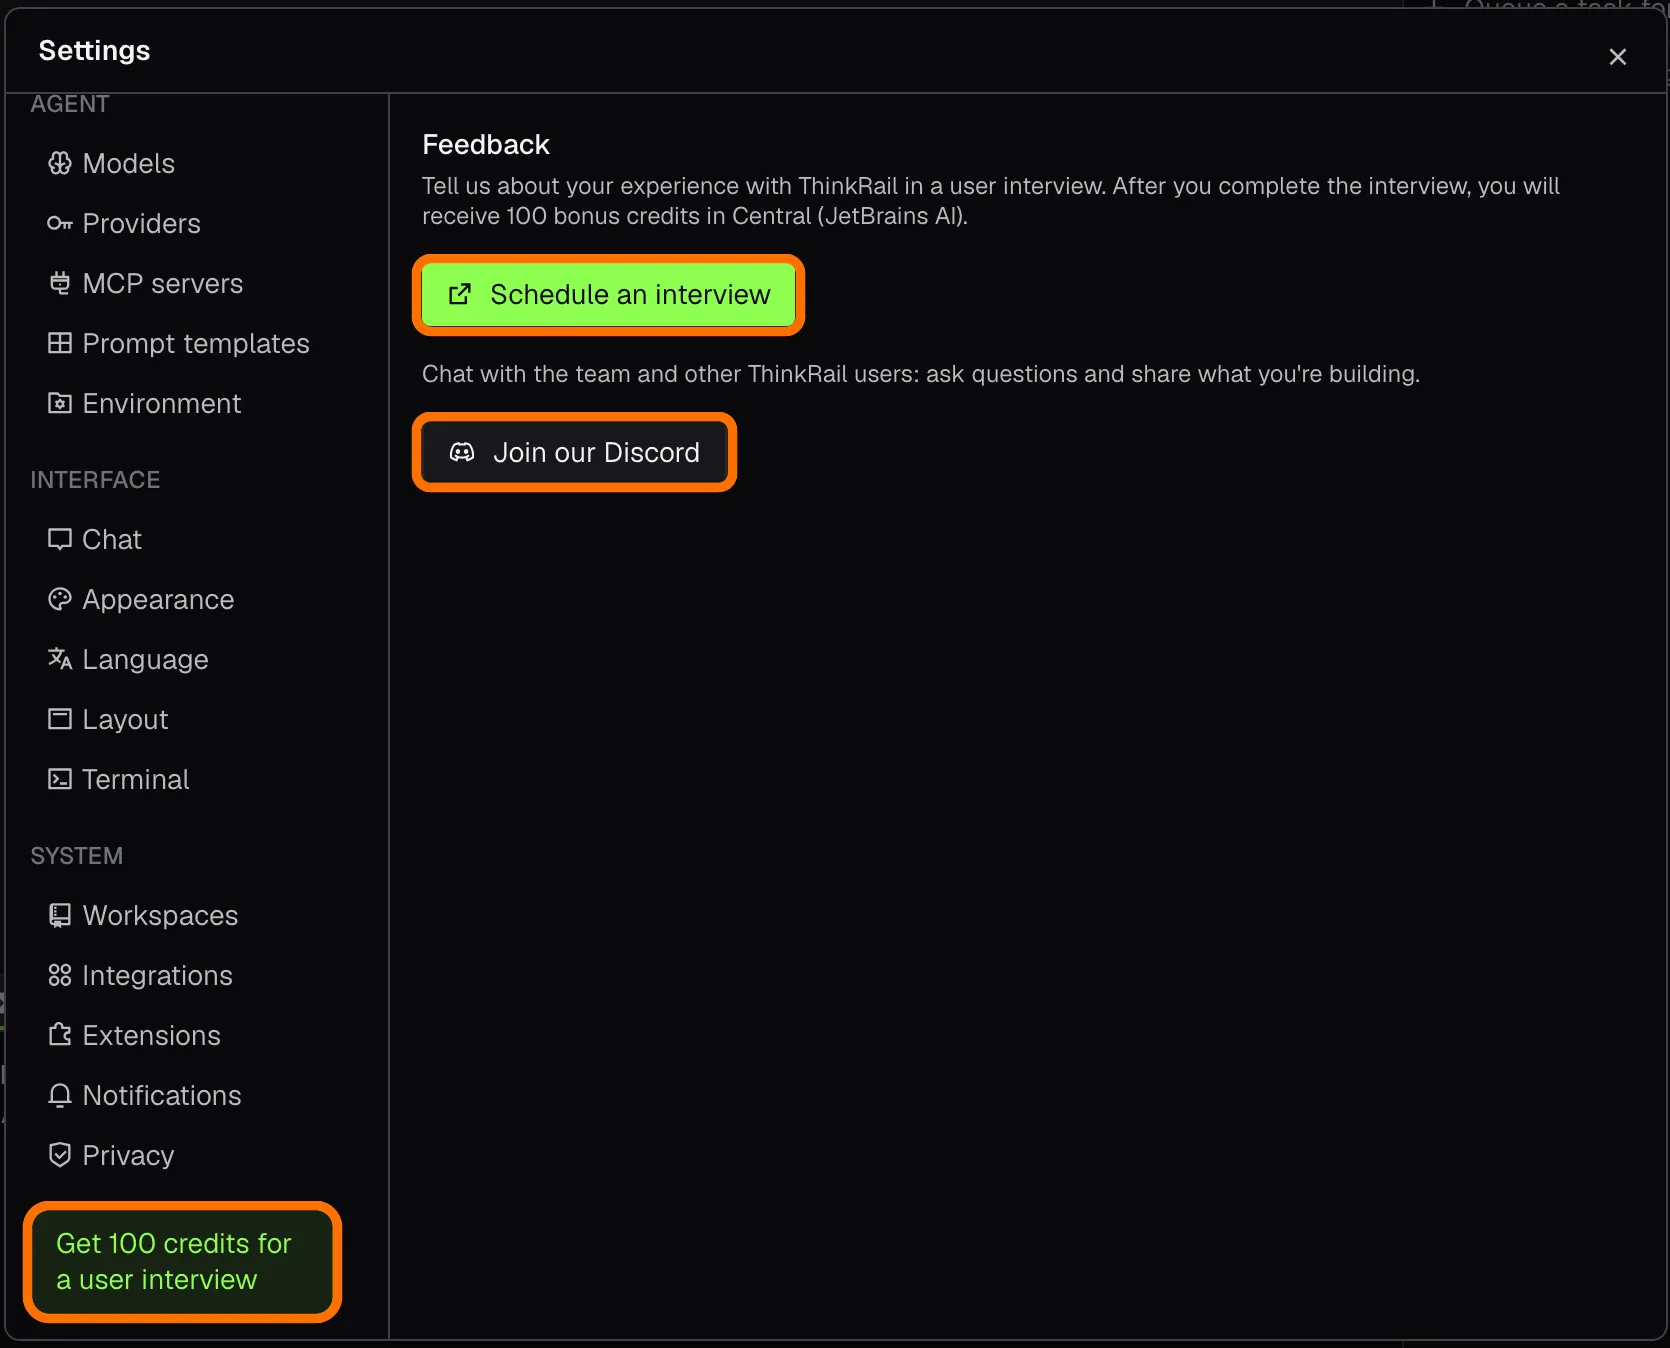Open Layout label in sidebar
The image size is (1670, 1348).
coord(125,719)
